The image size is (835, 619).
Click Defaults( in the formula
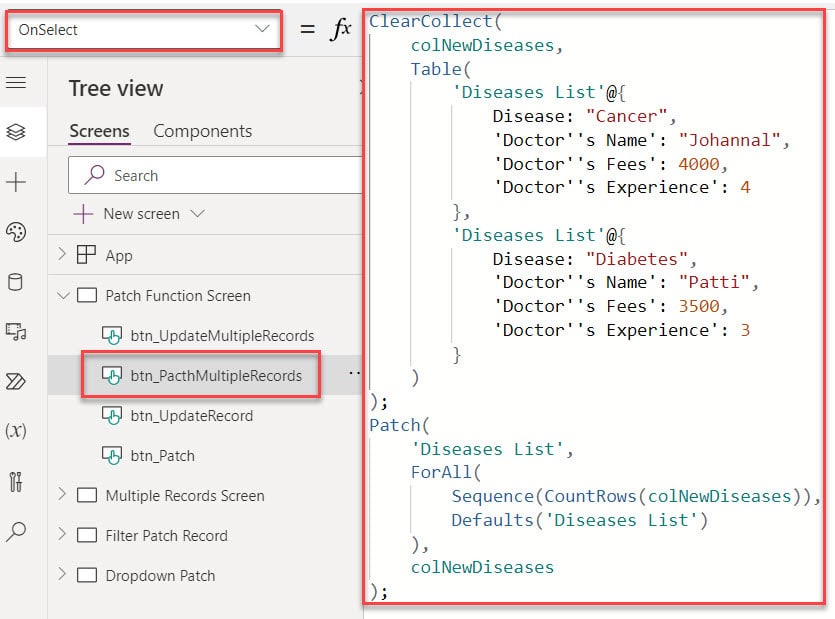pos(497,520)
